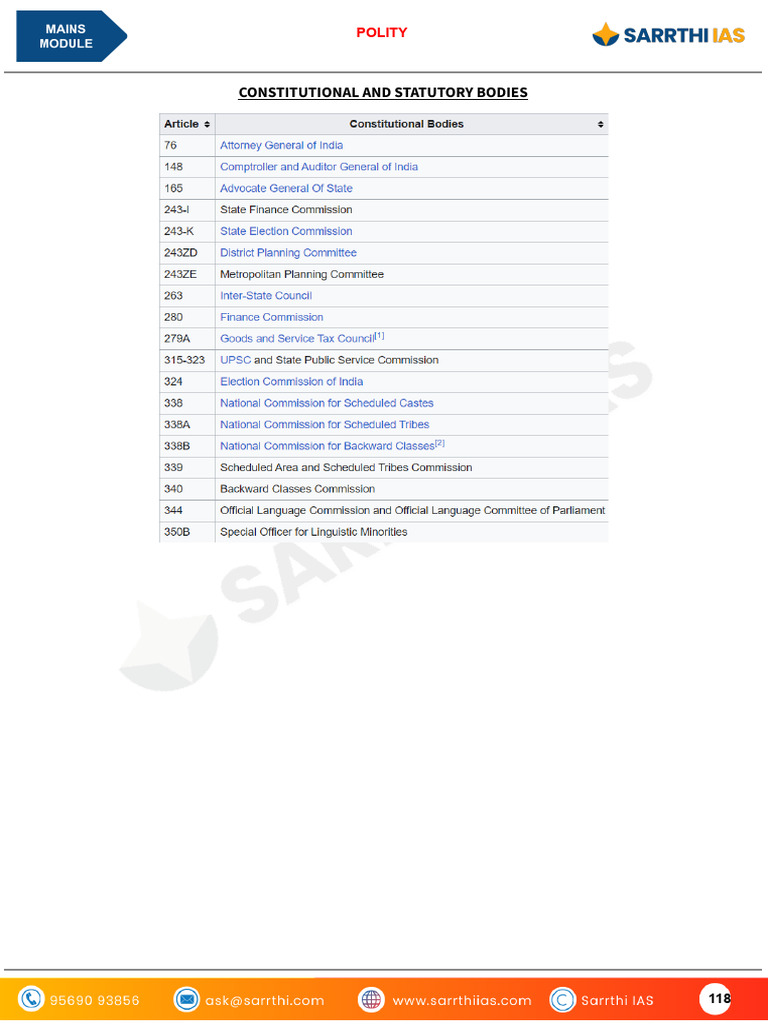Click the Sarrthi IAS star logo in the header
This screenshot has height=1024, width=768.
605,34
